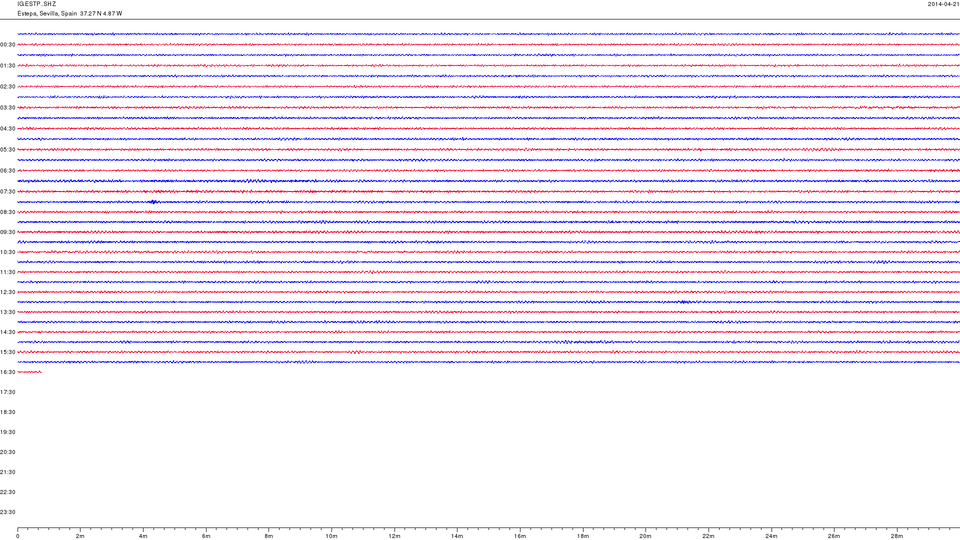Select the 03:30 time label

point(7,108)
